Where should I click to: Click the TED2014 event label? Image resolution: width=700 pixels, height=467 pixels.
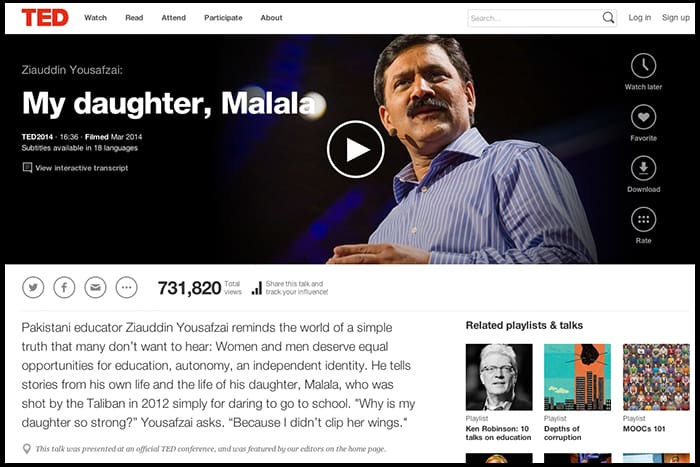[37, 137]
